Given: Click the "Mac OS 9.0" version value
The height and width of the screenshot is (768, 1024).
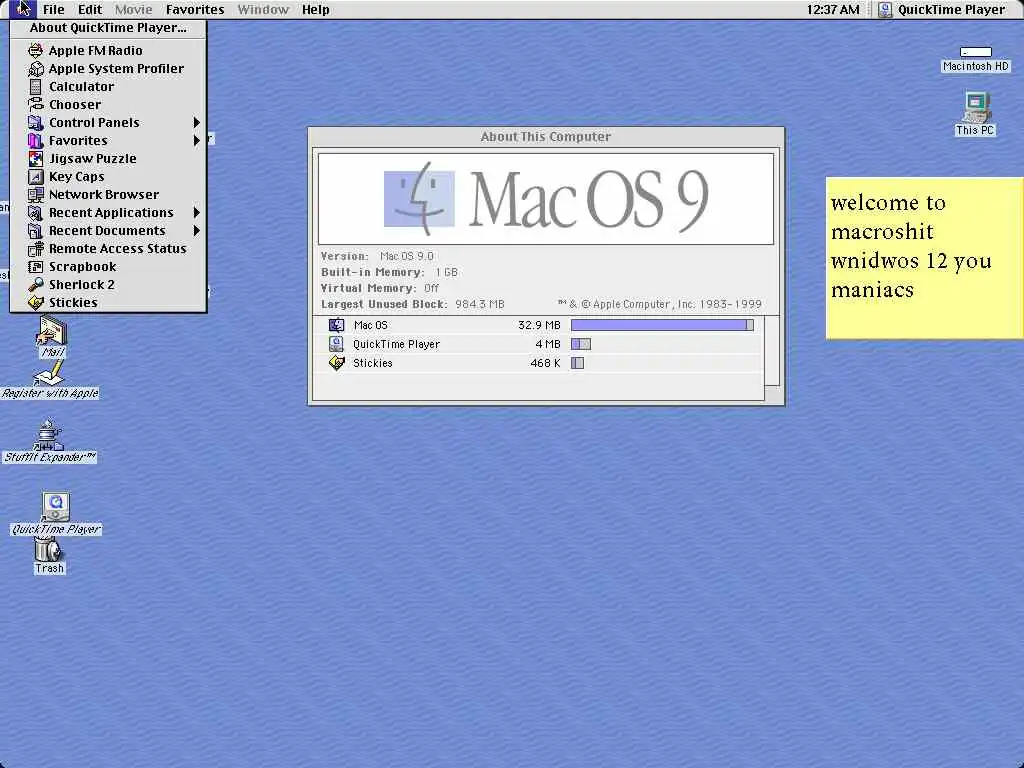Looking at the screenshot, I should 407,256.
